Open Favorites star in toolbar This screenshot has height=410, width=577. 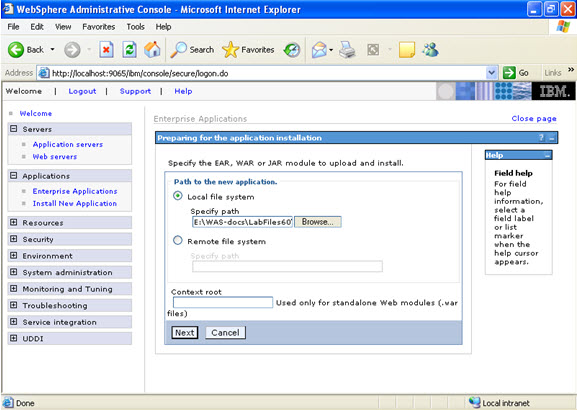coord(230,50)
